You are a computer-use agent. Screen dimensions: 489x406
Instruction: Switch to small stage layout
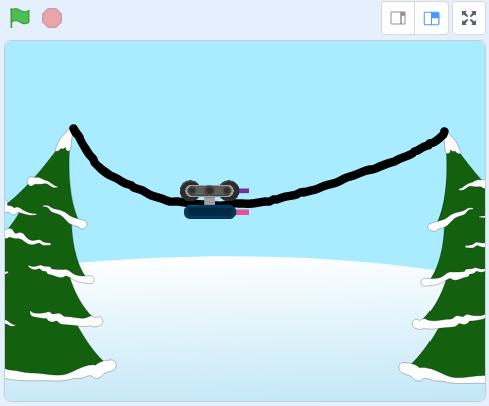click(x=398, y=18)
